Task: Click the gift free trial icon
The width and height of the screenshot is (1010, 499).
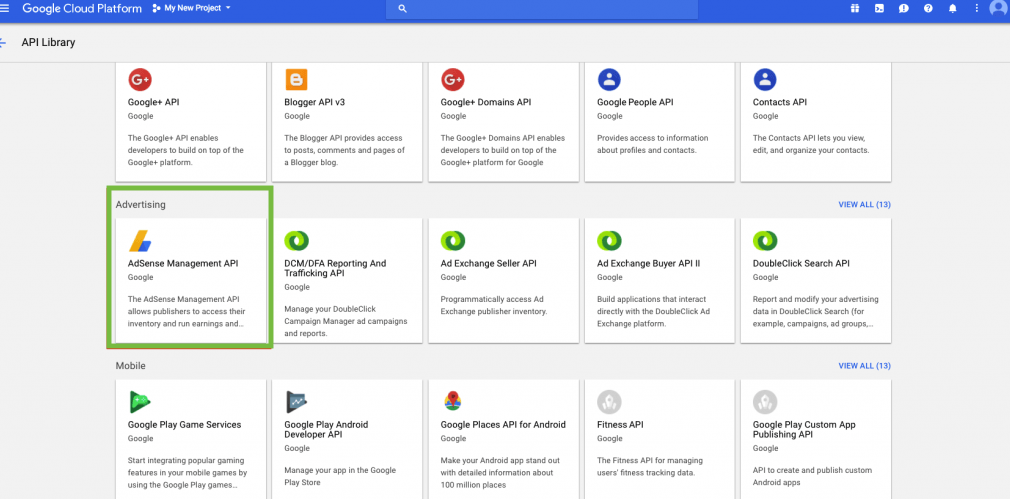Action: [x=855, y=8]
